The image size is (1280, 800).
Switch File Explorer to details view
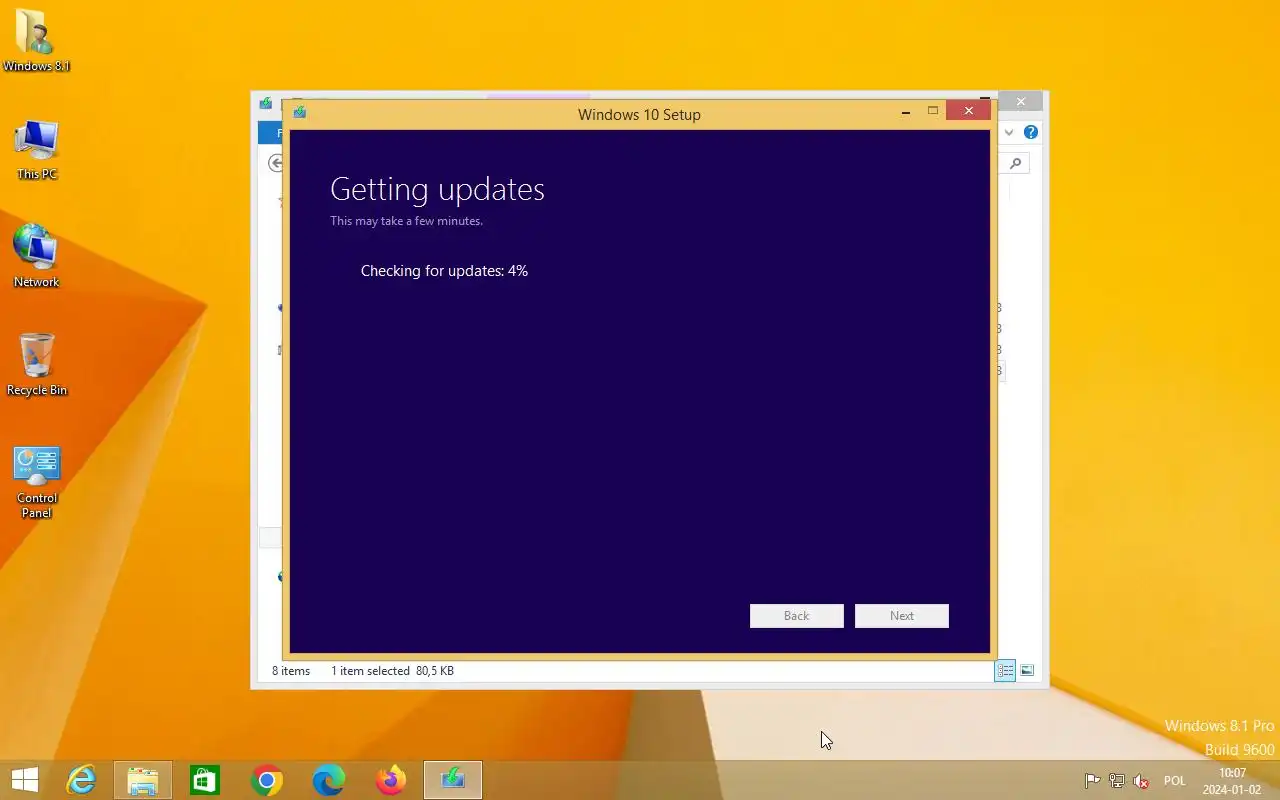coord(1005,671)
